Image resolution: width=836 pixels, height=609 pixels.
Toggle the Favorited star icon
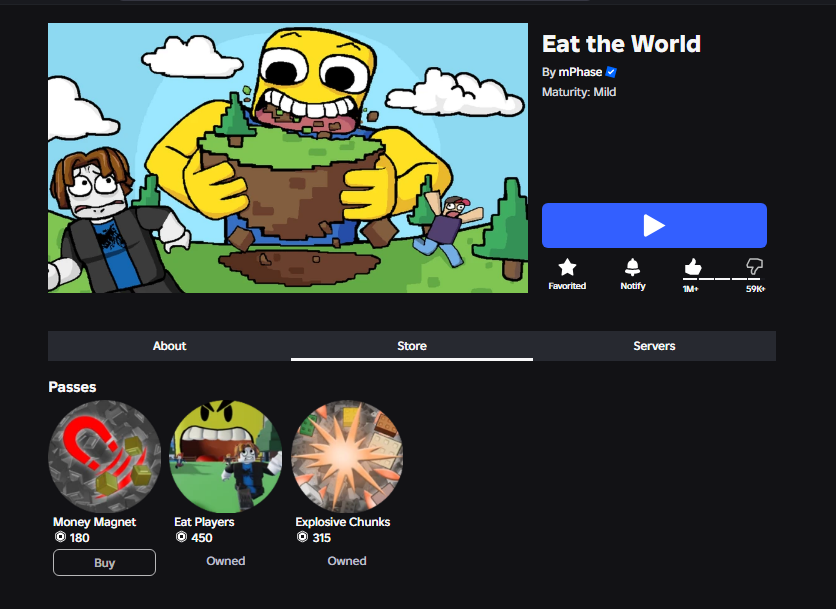[x=567, y=267]
